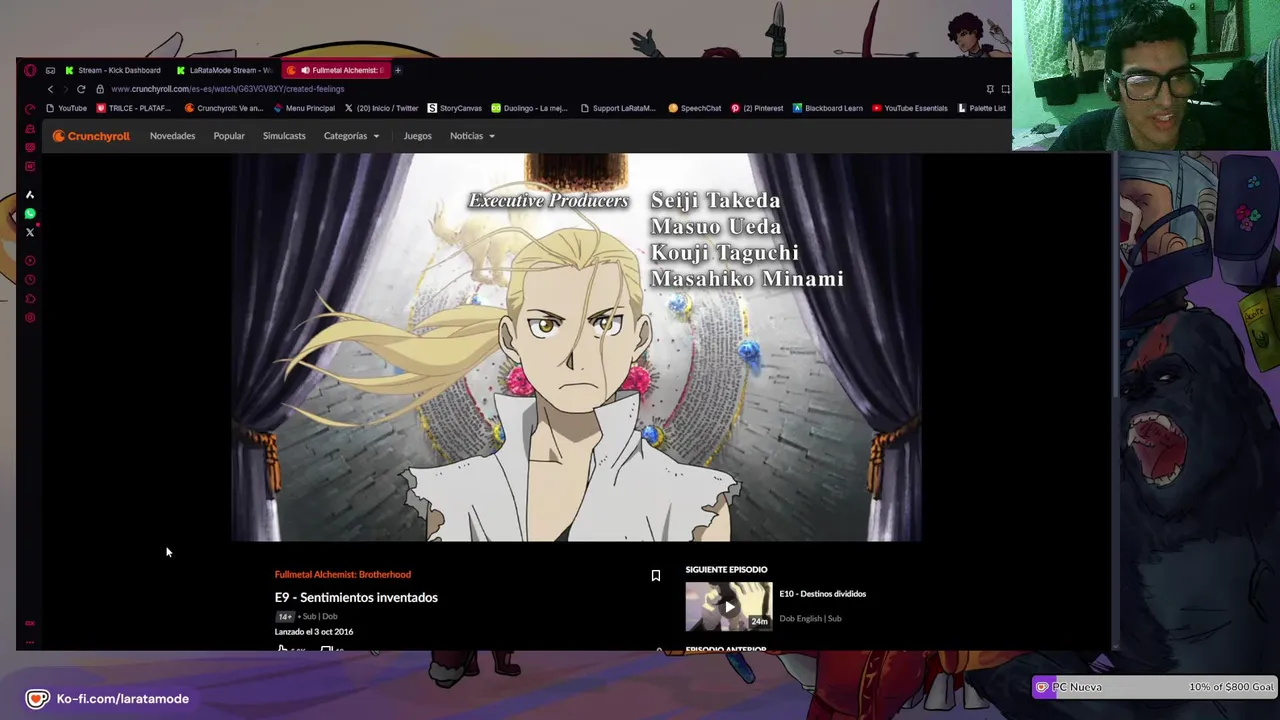The width and height of the screenshot is (1280, 720).
Task: Open the StoryCanvas bookmark
Action: [454, 108]
